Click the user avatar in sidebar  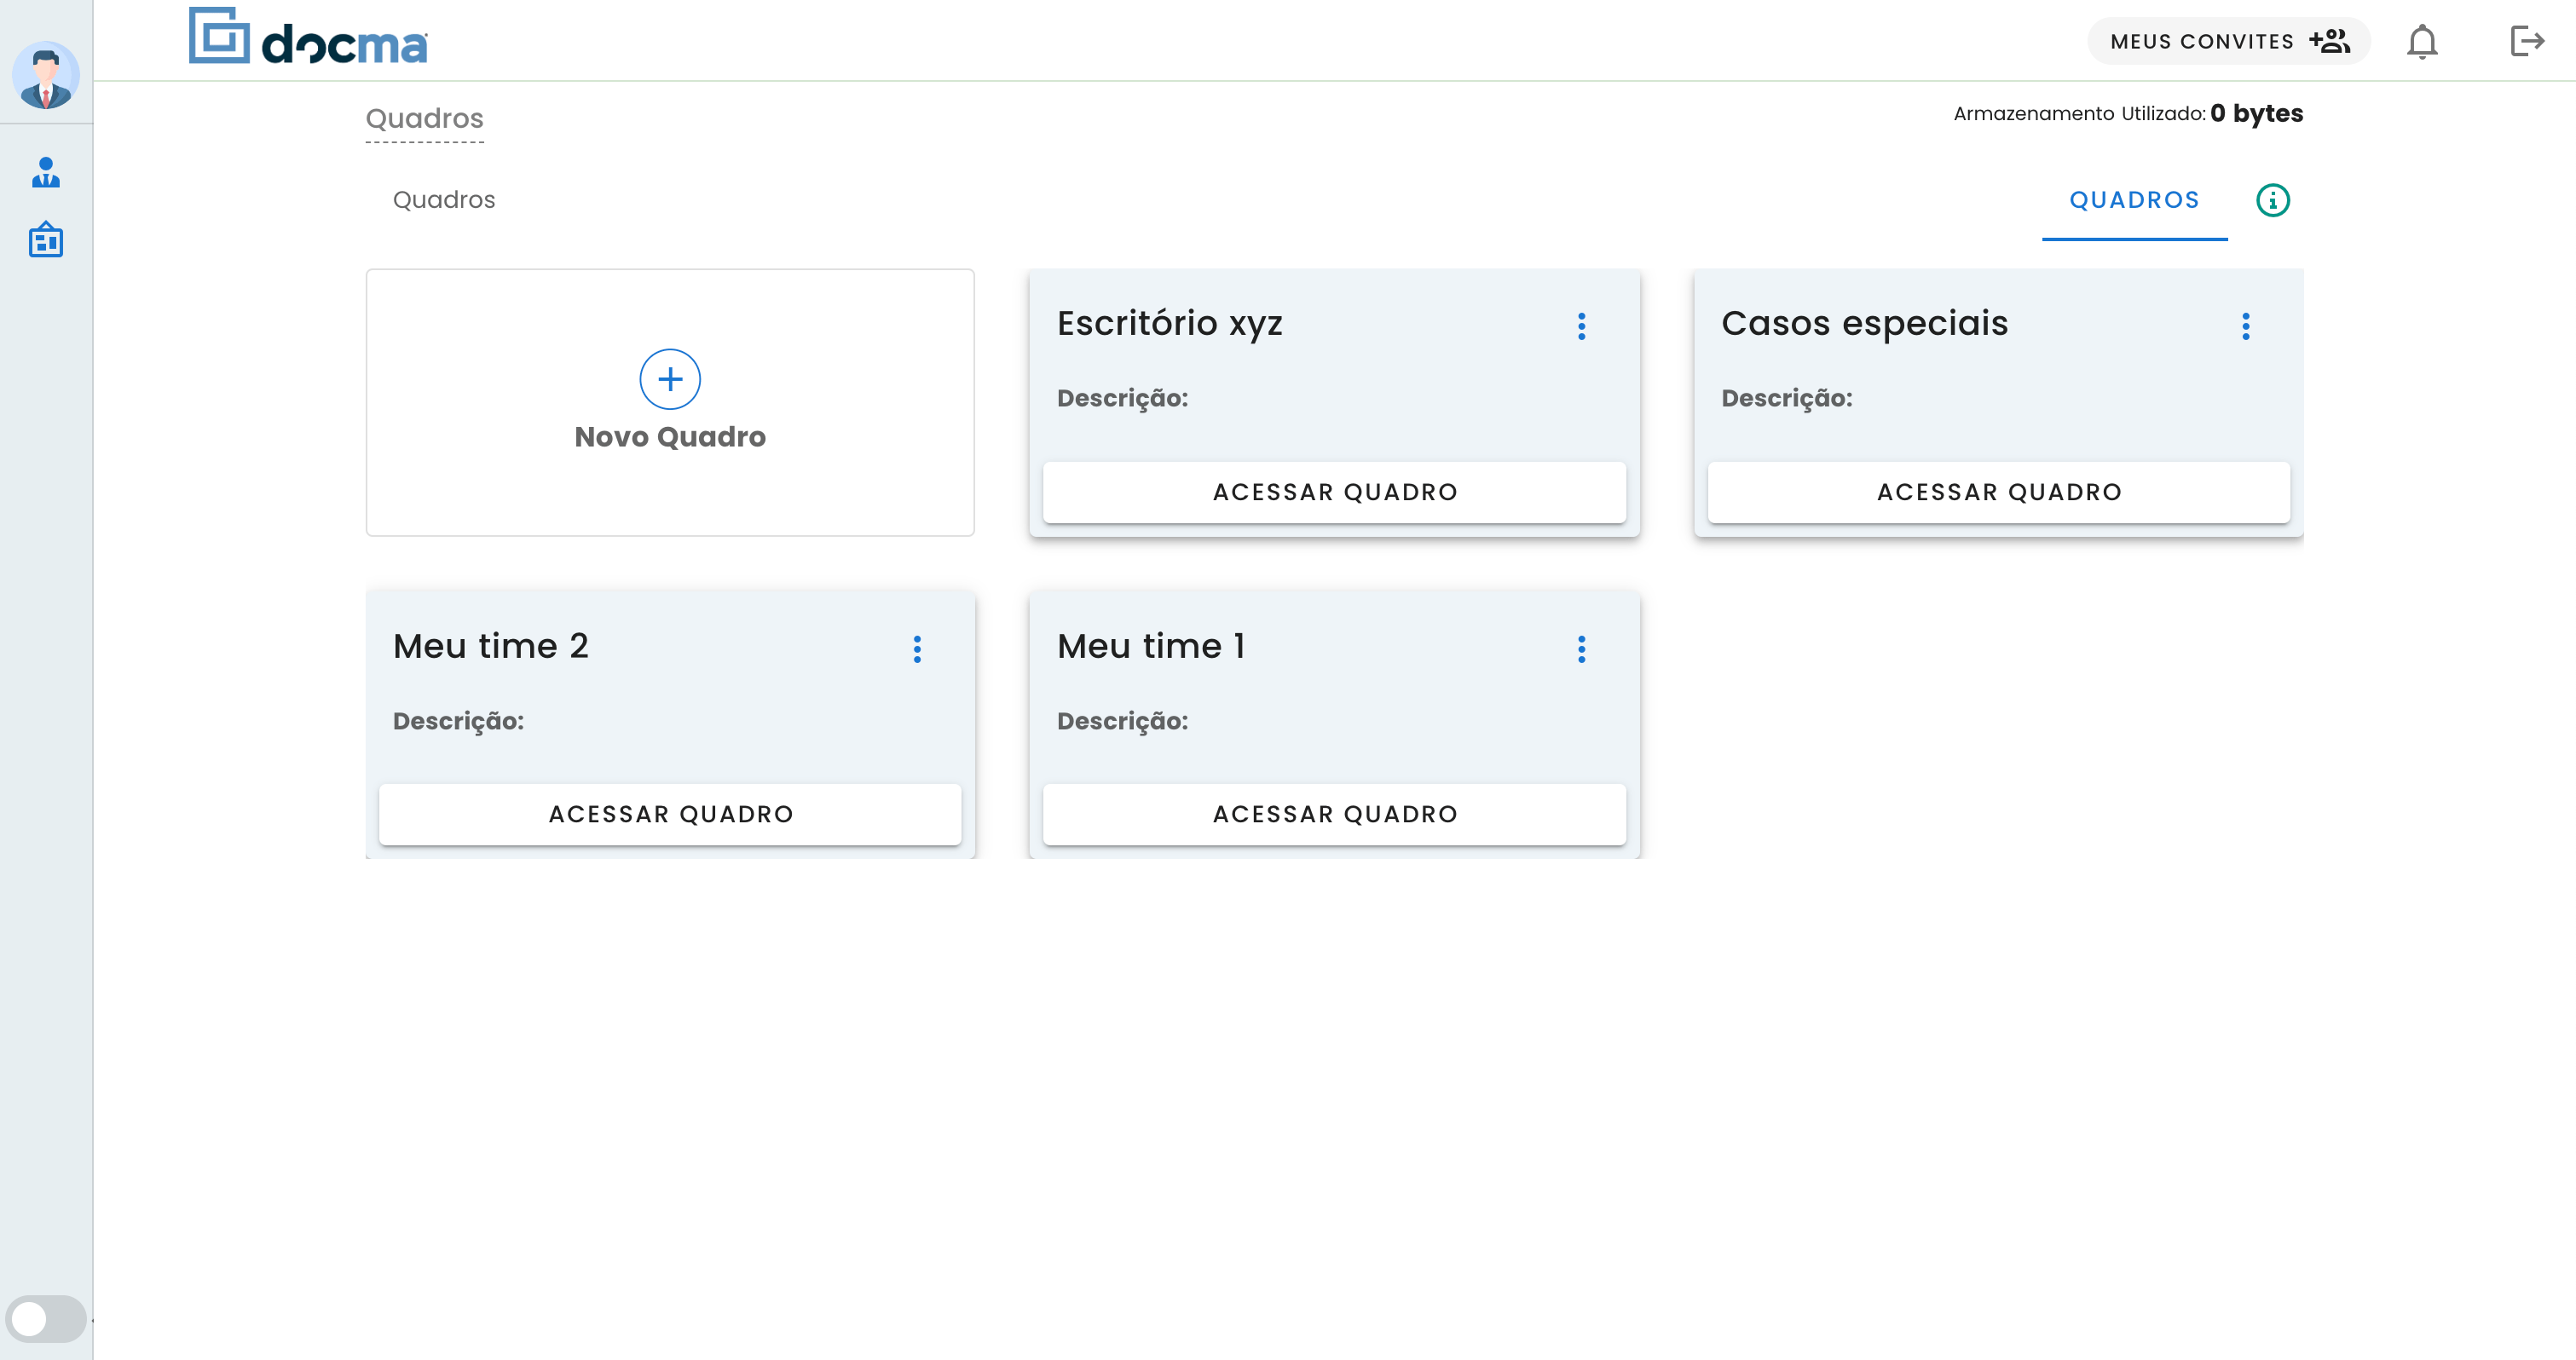[45, 76]
